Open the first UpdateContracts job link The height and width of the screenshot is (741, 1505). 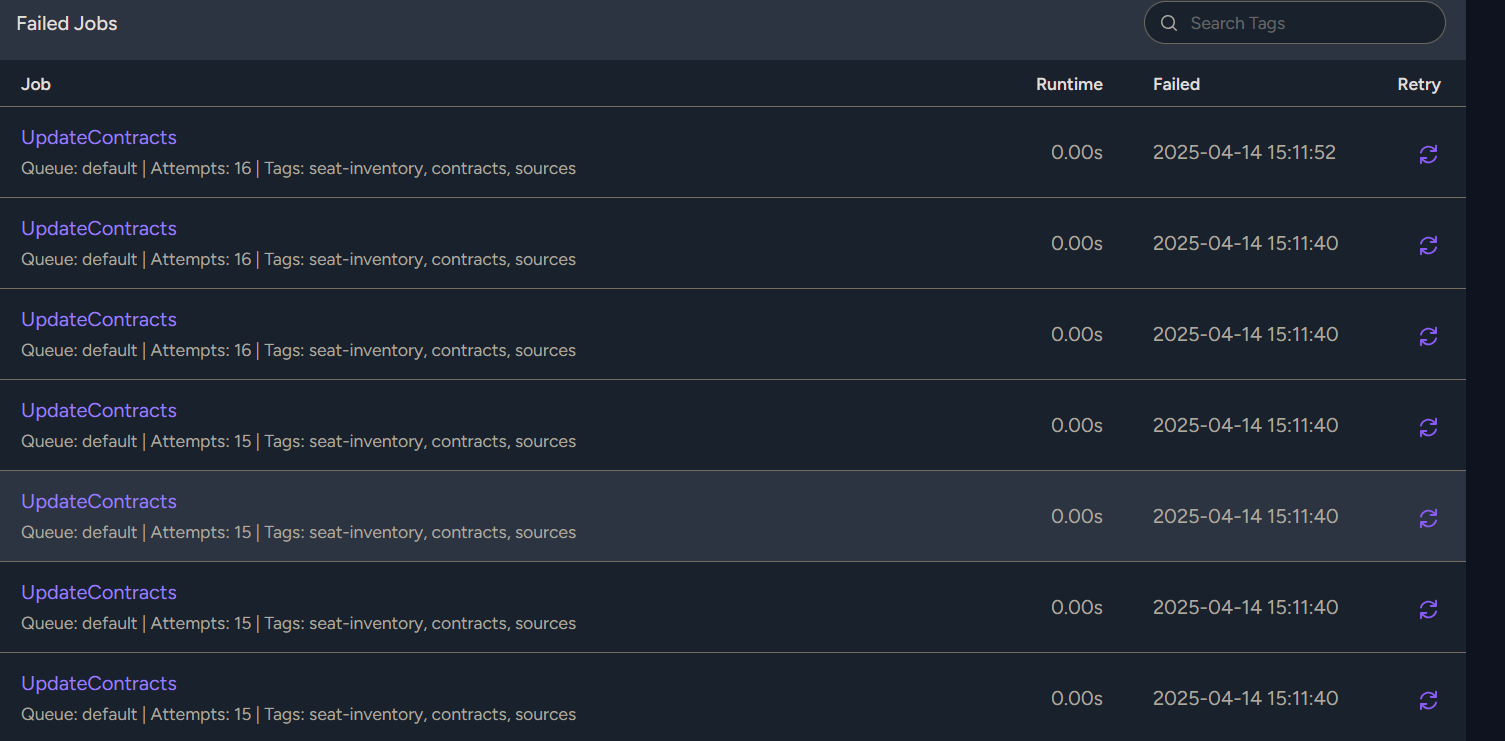99,138
